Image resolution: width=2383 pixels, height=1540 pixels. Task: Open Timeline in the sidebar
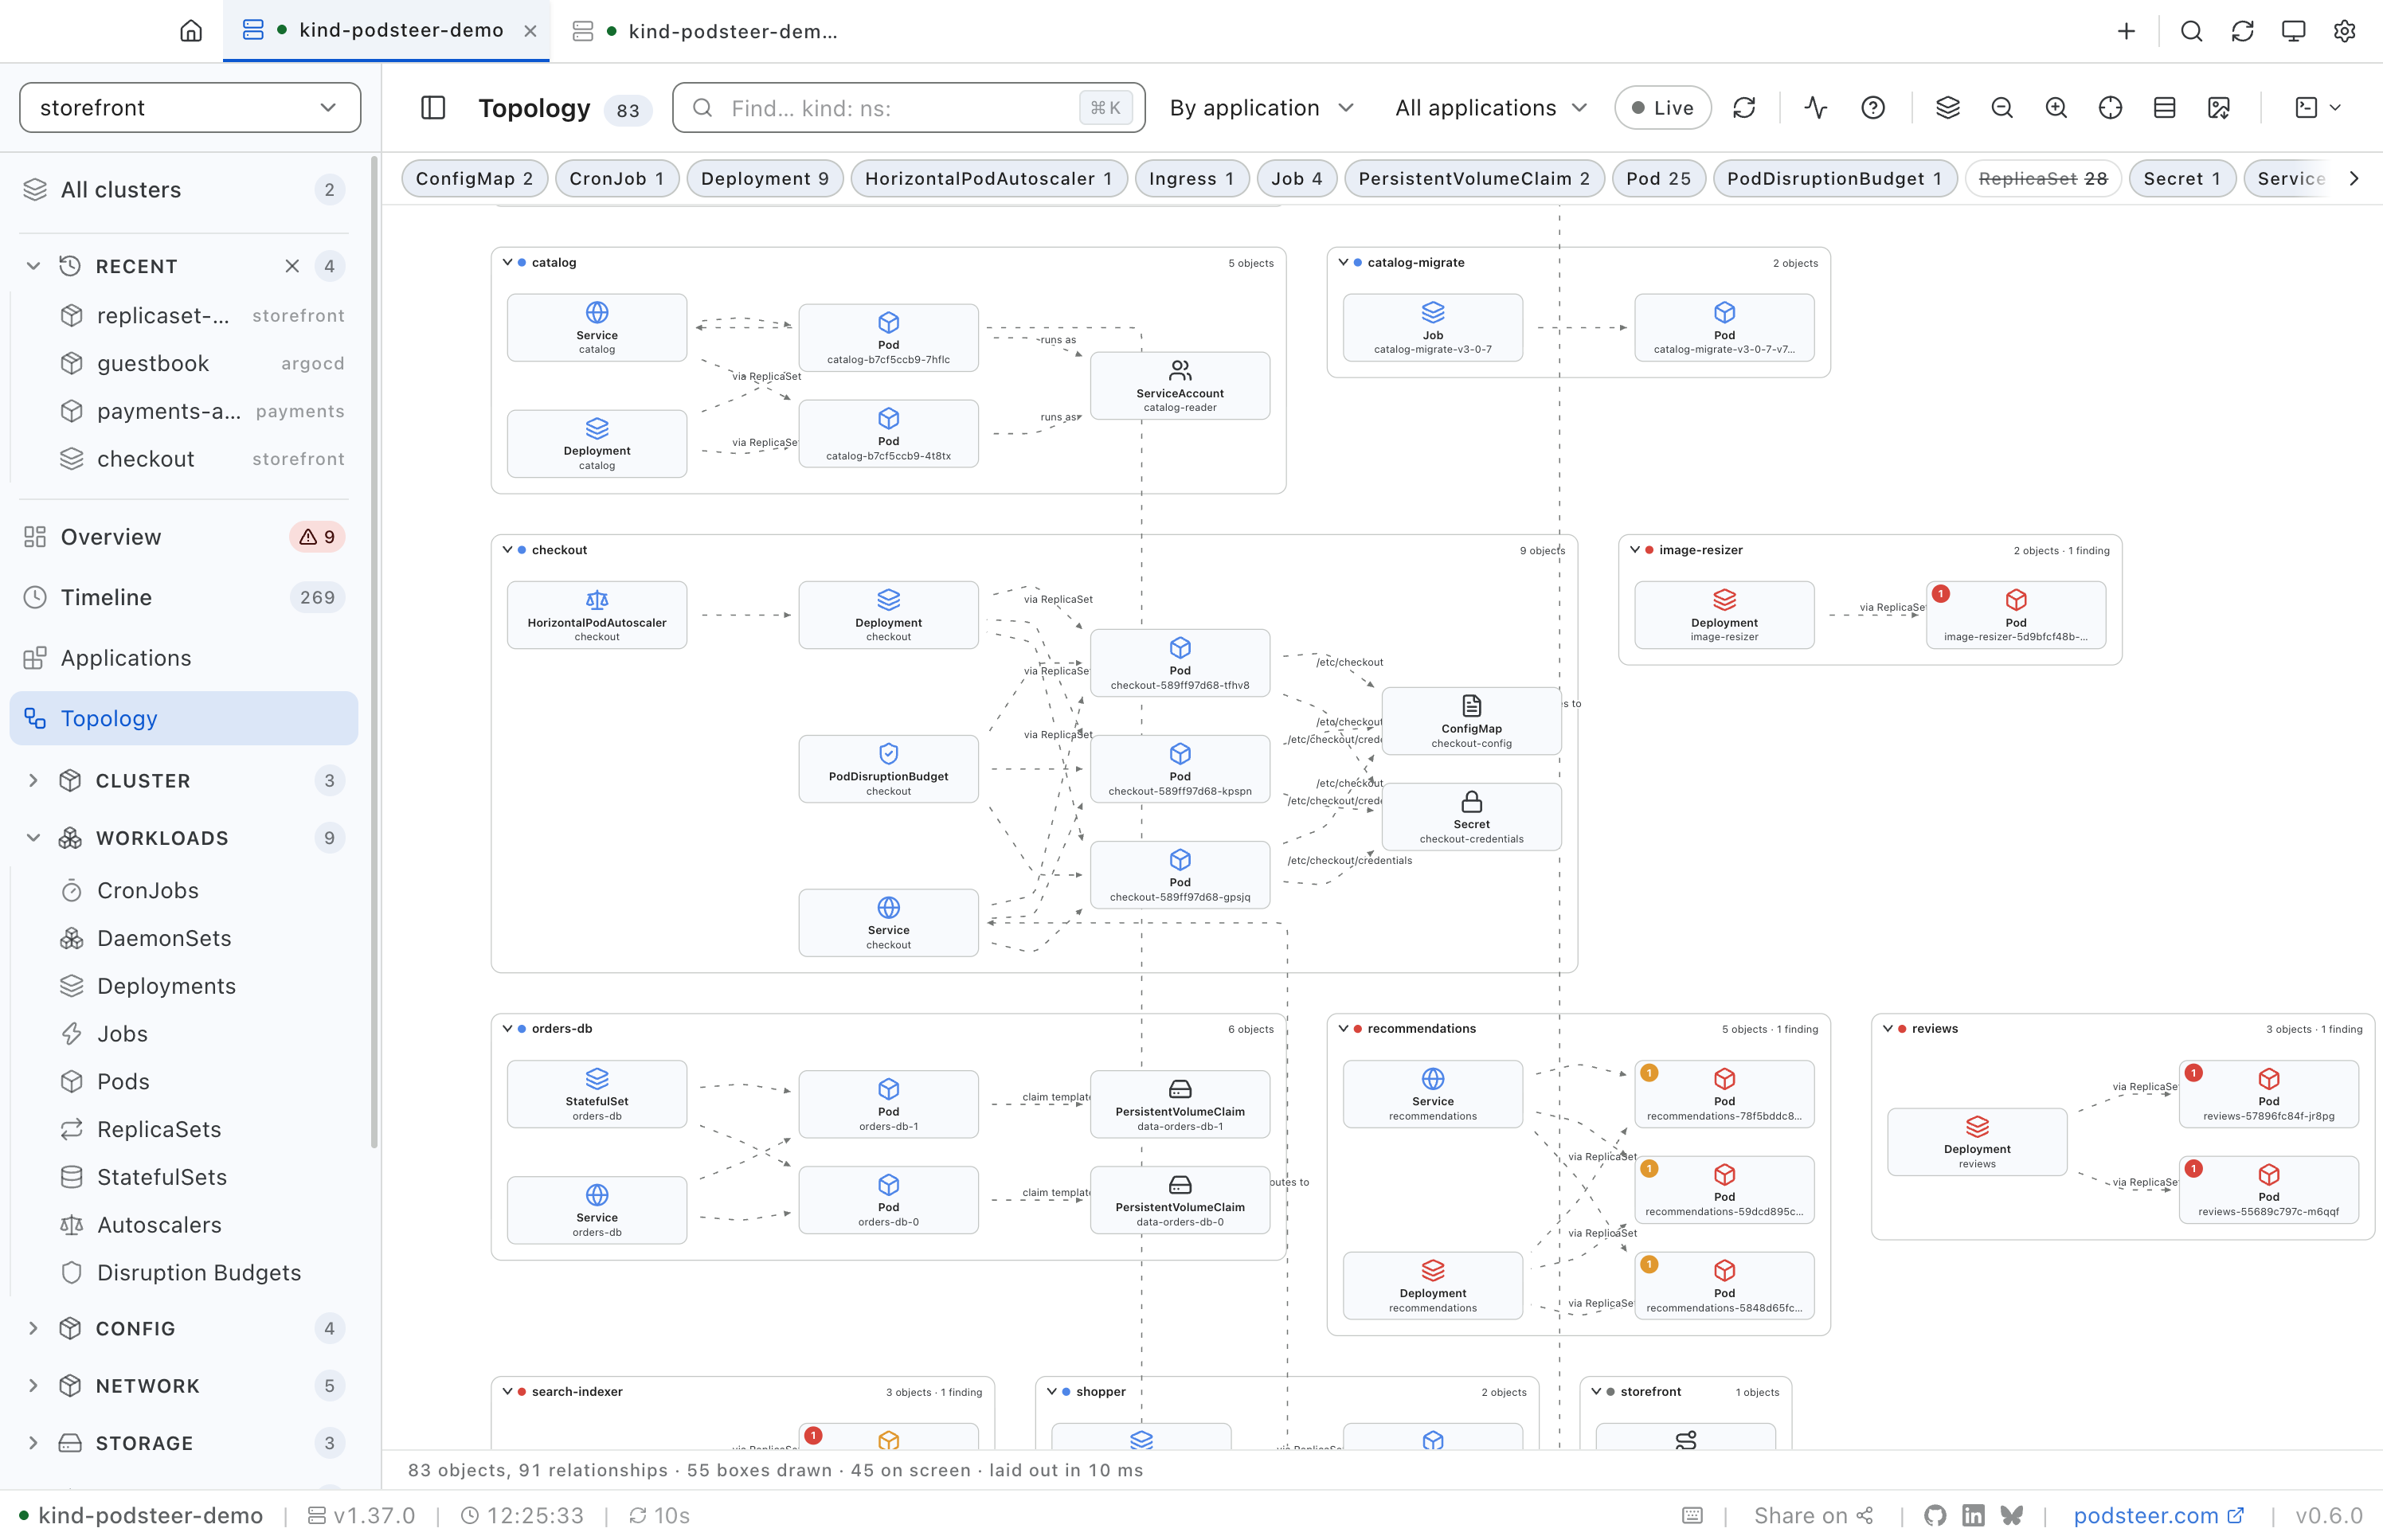[x=184, y=598]
